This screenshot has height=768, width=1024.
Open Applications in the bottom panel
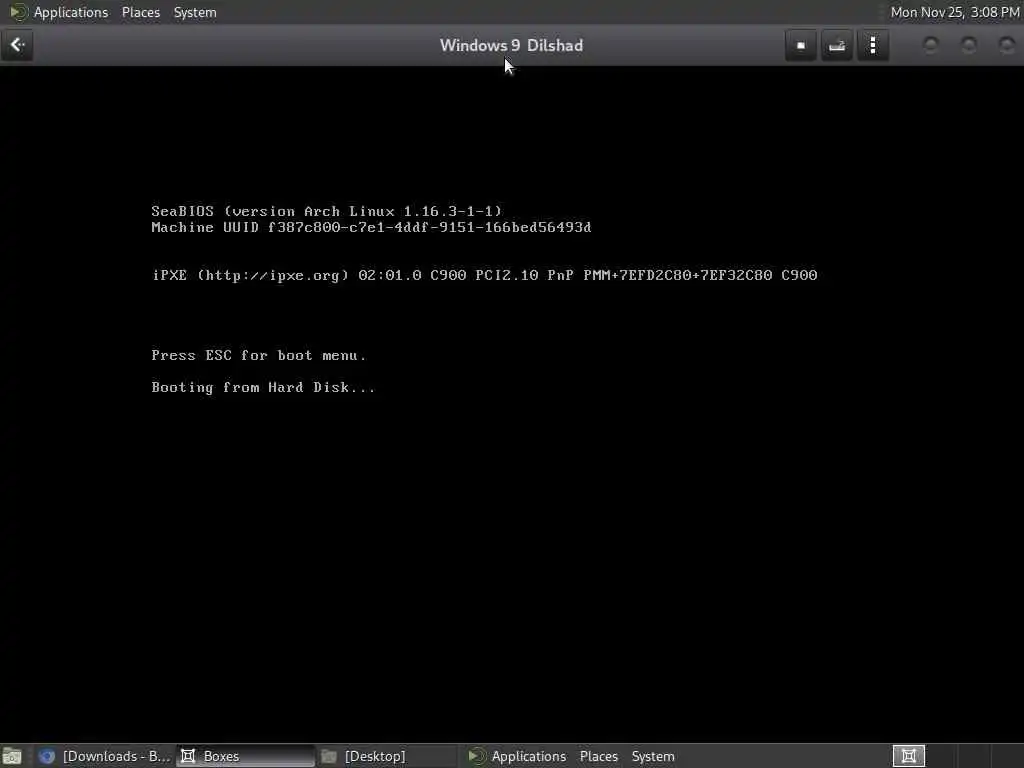(x=528, y=756)
